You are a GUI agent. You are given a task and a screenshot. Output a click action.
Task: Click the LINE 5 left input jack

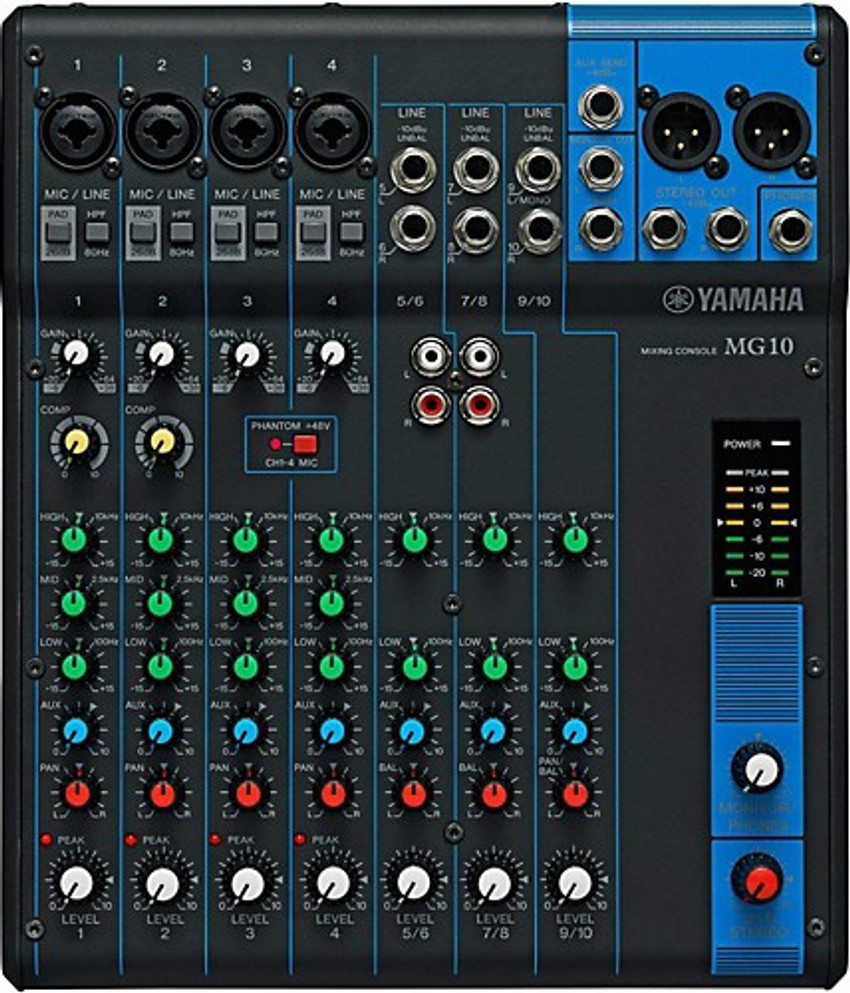coord(413,169)
